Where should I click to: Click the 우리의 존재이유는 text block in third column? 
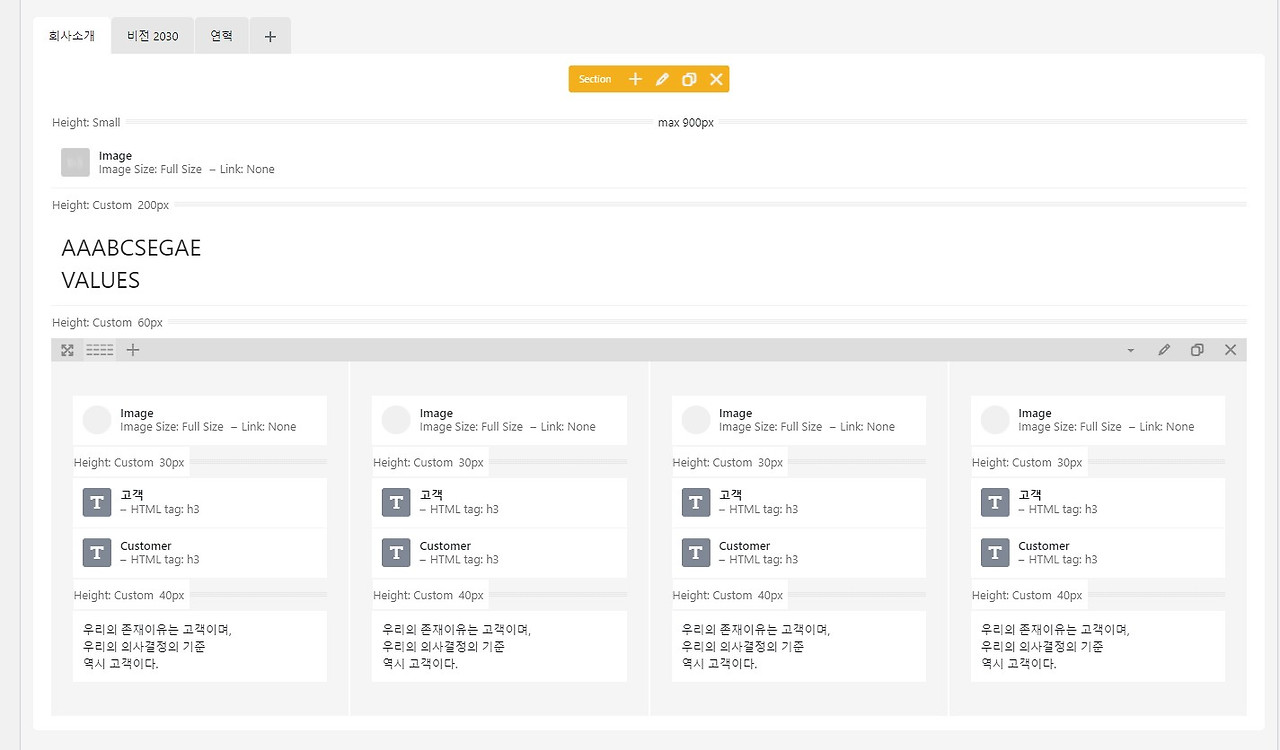point(799,646)
